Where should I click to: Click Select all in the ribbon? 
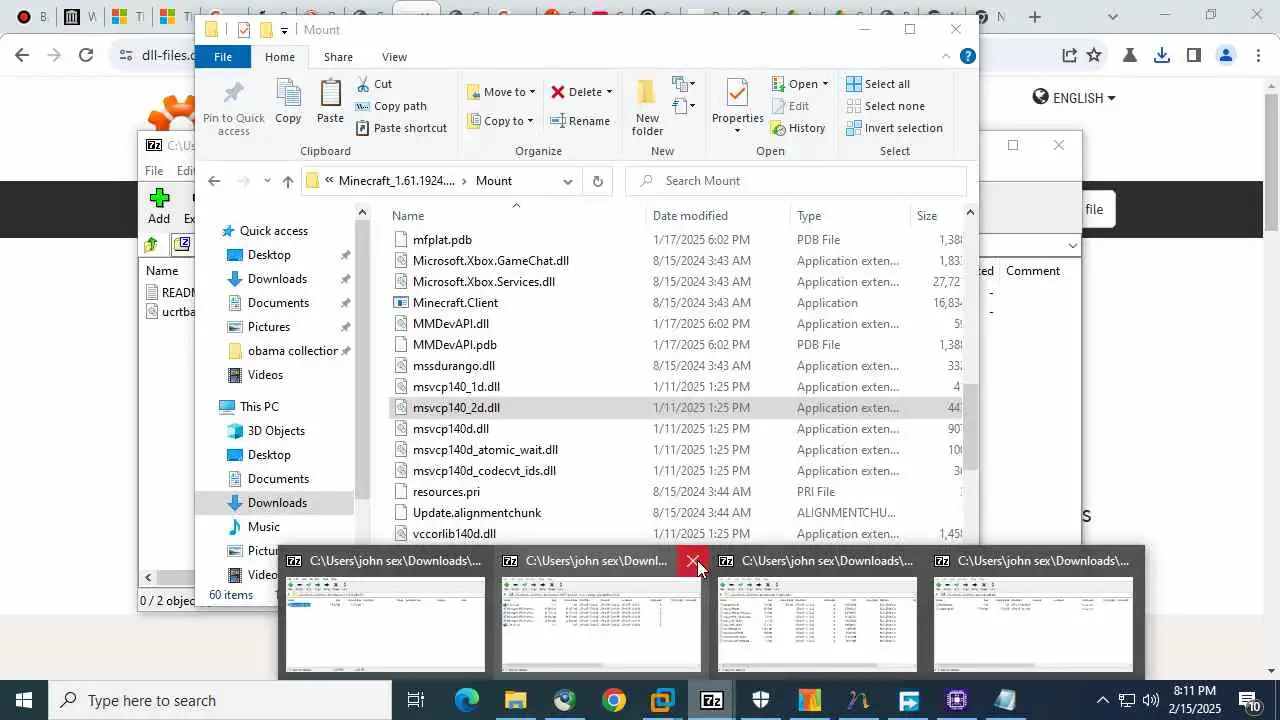click(878, 84)
